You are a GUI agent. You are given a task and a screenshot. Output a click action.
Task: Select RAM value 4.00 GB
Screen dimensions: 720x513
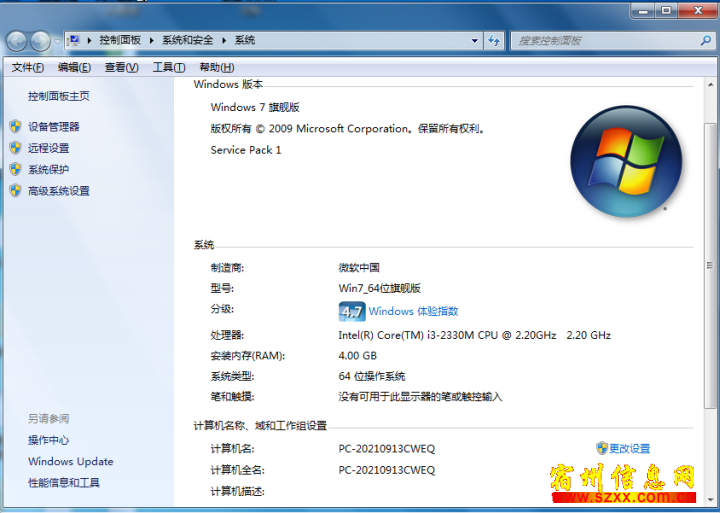[x=358, y=355]
